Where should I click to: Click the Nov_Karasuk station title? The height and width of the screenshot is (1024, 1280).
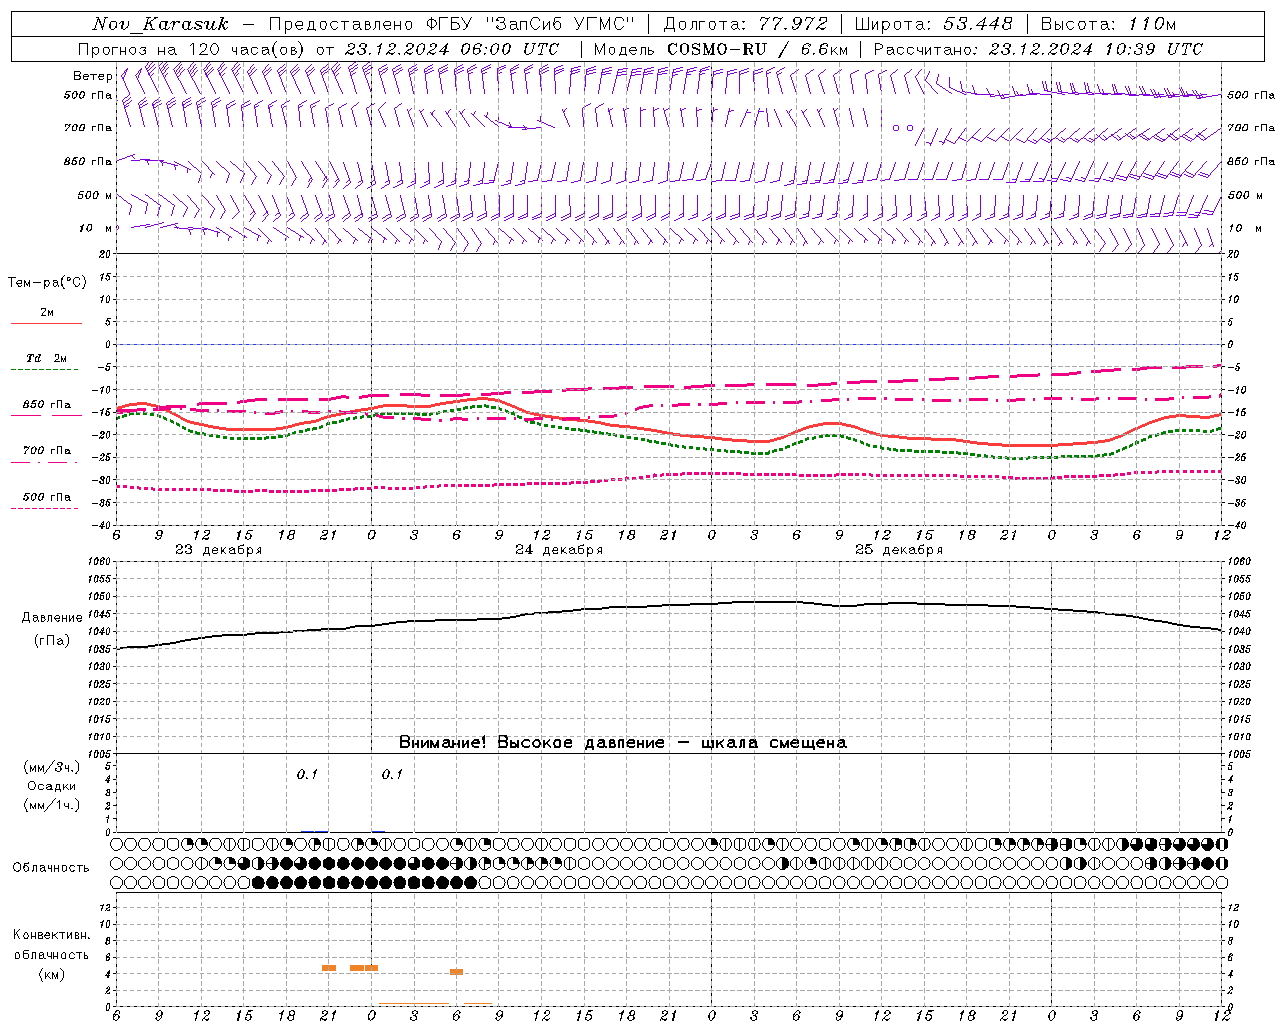159,24
